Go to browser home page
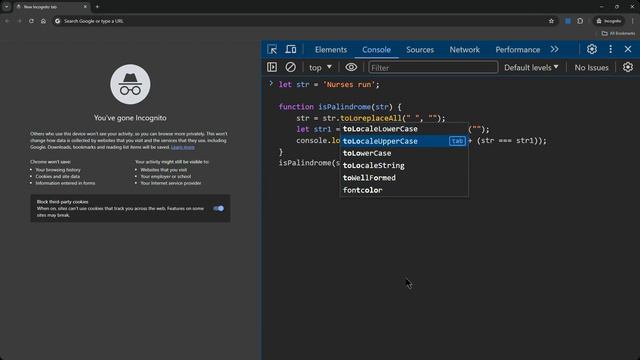The height and width of the screenshot is (360, 640). pyautogui.click(x=43, y=21)
